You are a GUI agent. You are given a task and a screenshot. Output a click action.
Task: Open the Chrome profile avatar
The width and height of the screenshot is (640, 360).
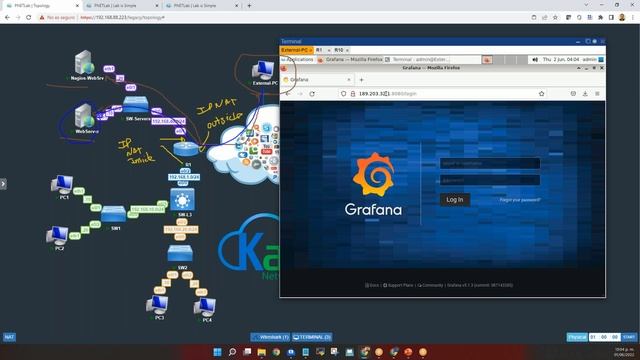tap(622, 18)
